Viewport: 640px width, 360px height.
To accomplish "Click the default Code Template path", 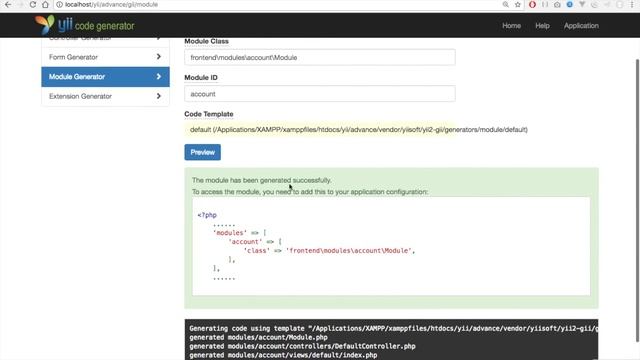I will pos(359,129).
